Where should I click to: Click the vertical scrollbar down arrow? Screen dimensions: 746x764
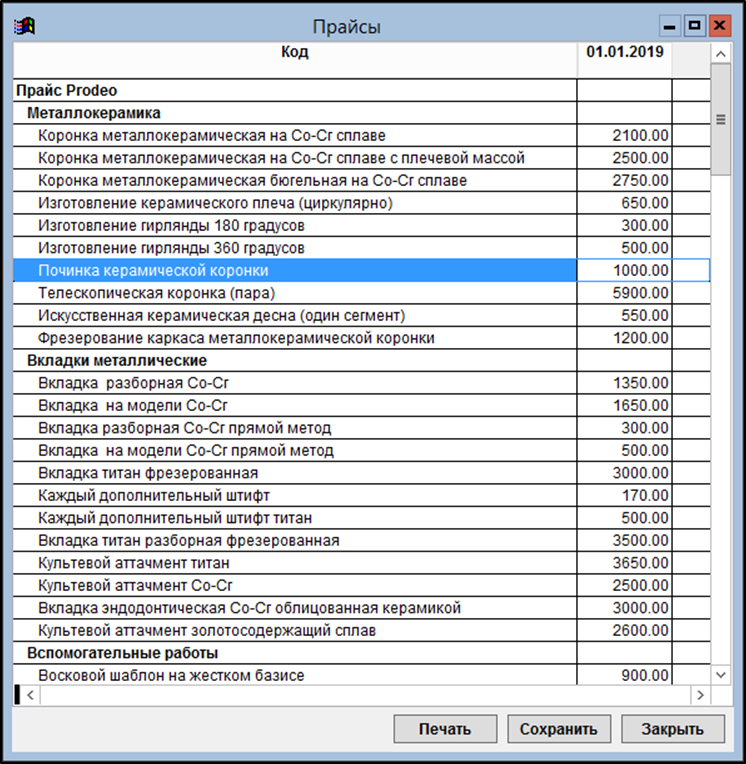pos(719,674)
